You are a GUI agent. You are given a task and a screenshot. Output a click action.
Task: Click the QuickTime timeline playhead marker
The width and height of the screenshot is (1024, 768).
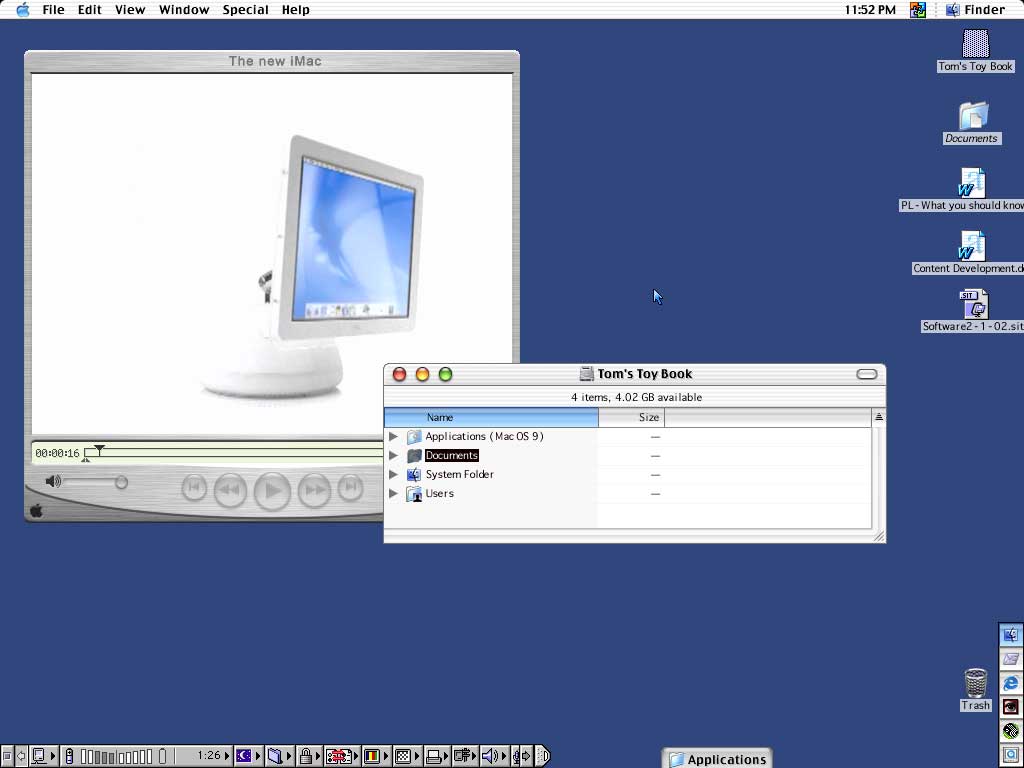point(99,450)
